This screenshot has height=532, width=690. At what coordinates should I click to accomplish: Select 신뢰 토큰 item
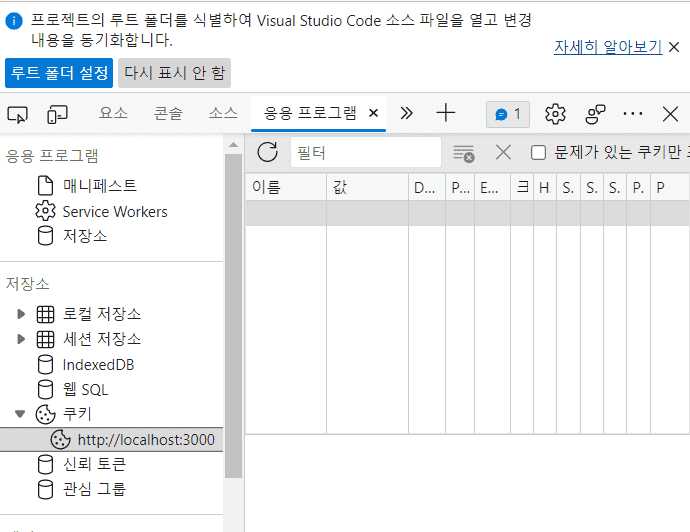click(x=94, y=464)
